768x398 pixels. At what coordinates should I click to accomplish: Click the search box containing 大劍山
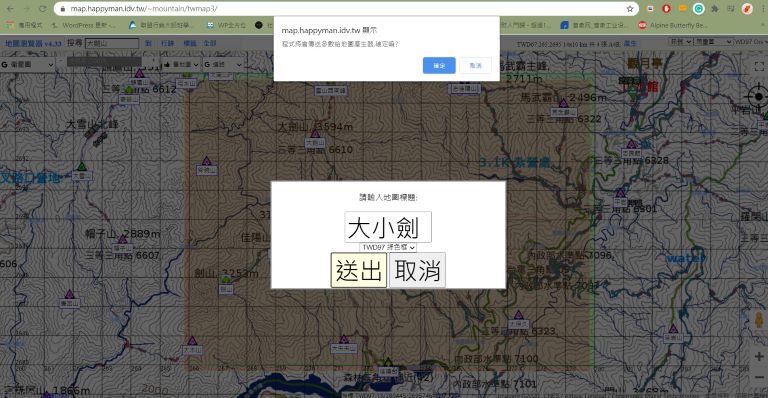[112, 43]
